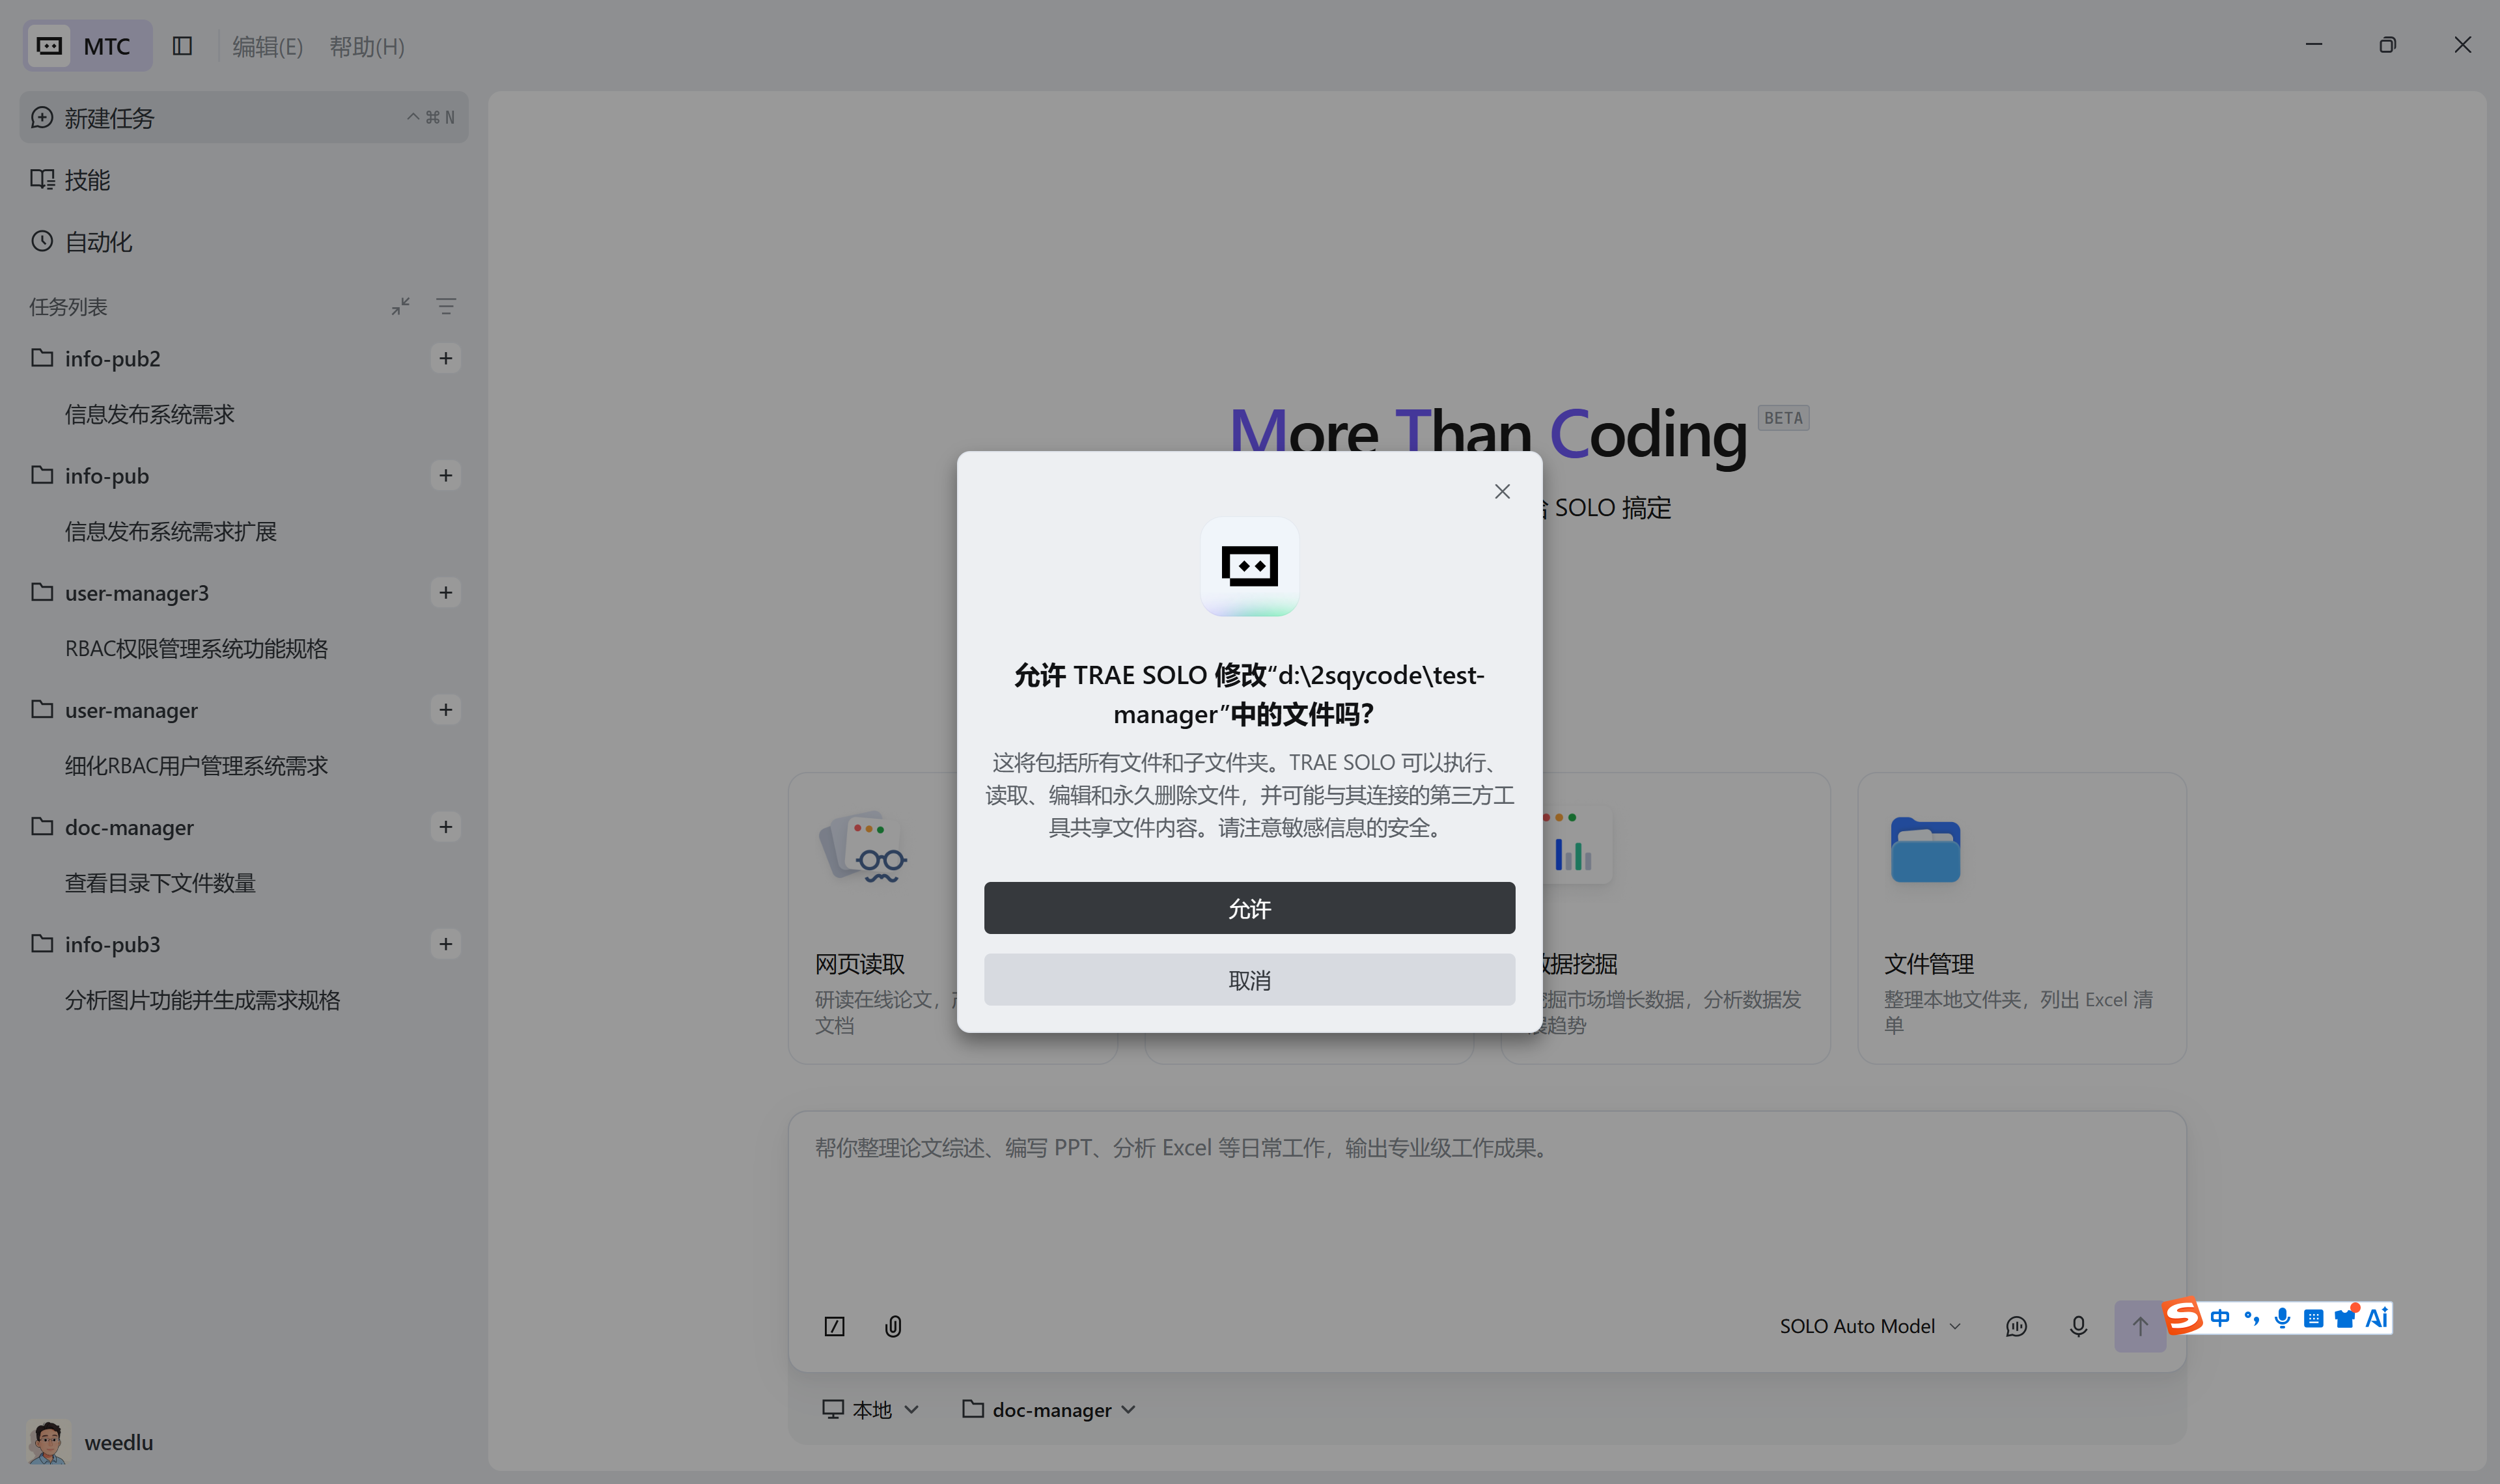Viewport: 2500px width, 1484px height.
Task: Send the prompt with arrow button
Action: click(2140, 1326)
